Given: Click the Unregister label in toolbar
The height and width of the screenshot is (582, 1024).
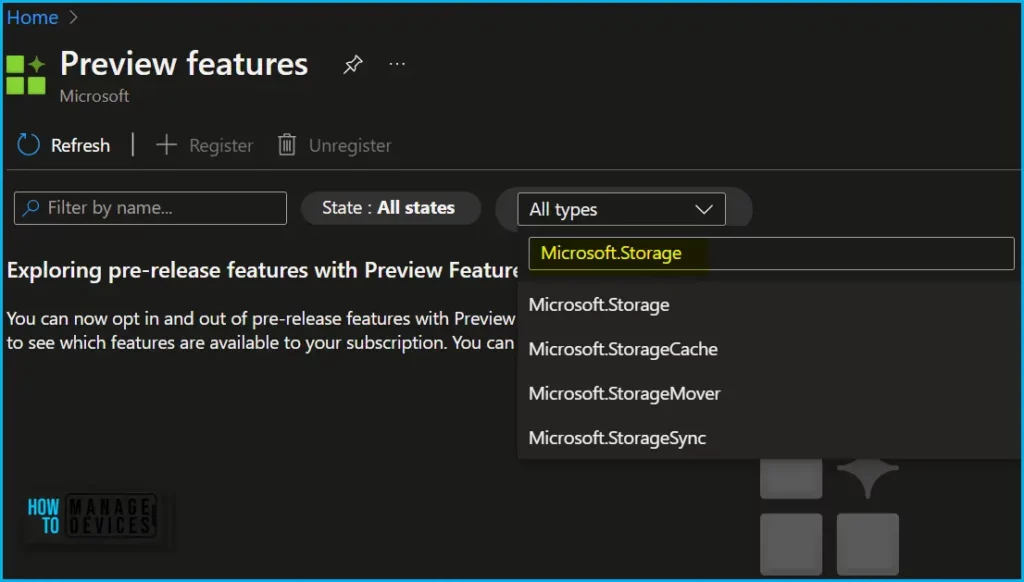Looking at the screenshot, I should point(350,145).
